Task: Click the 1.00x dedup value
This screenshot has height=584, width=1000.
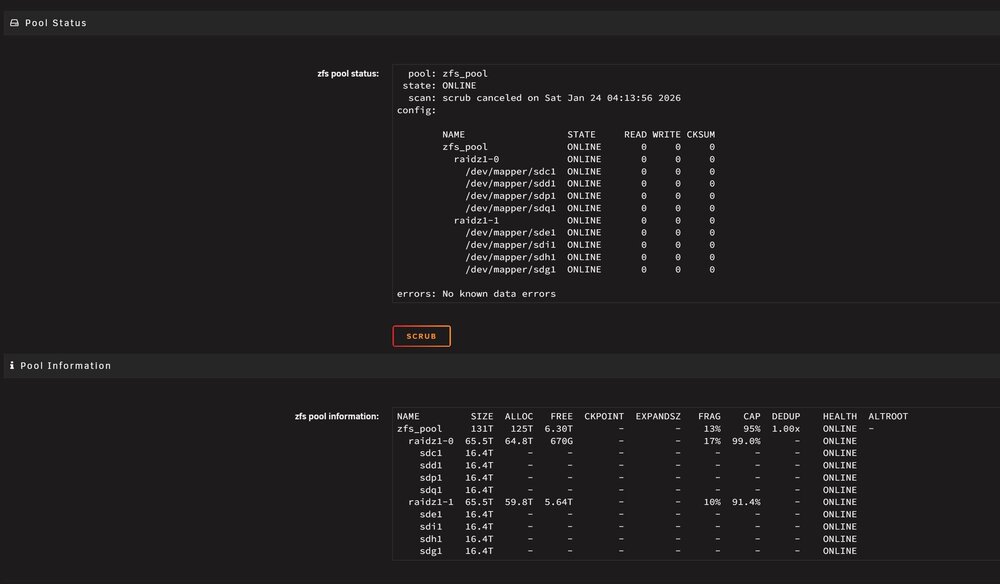Action: click(786, 429)
